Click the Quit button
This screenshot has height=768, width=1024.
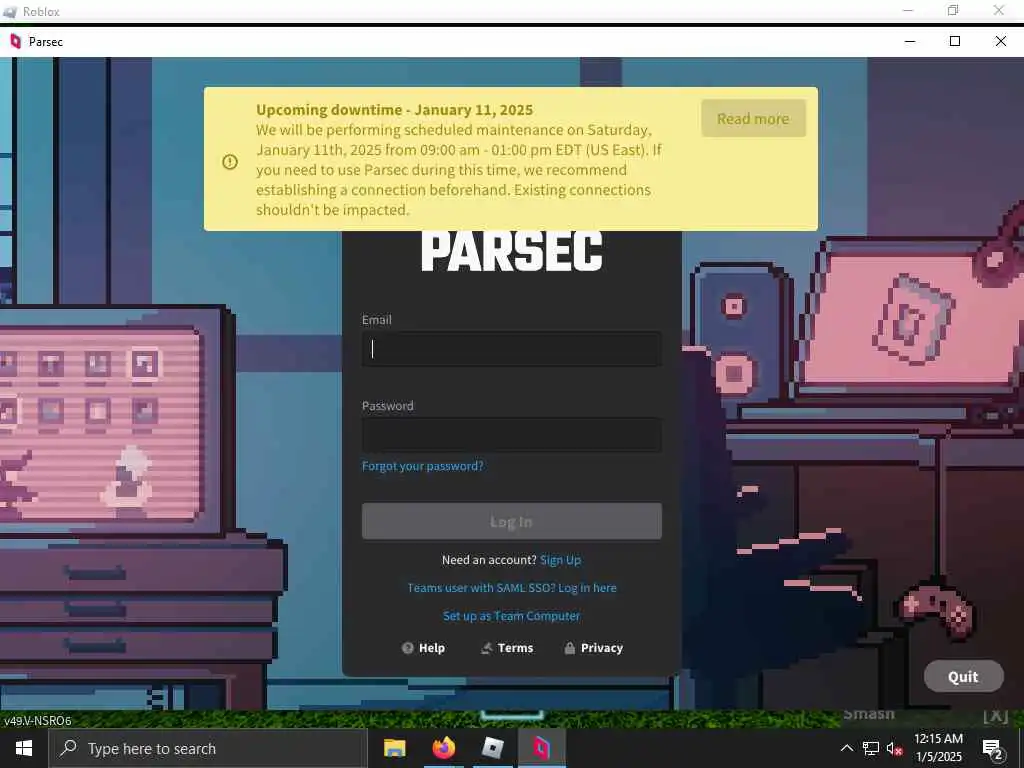(x=963, y=676)
